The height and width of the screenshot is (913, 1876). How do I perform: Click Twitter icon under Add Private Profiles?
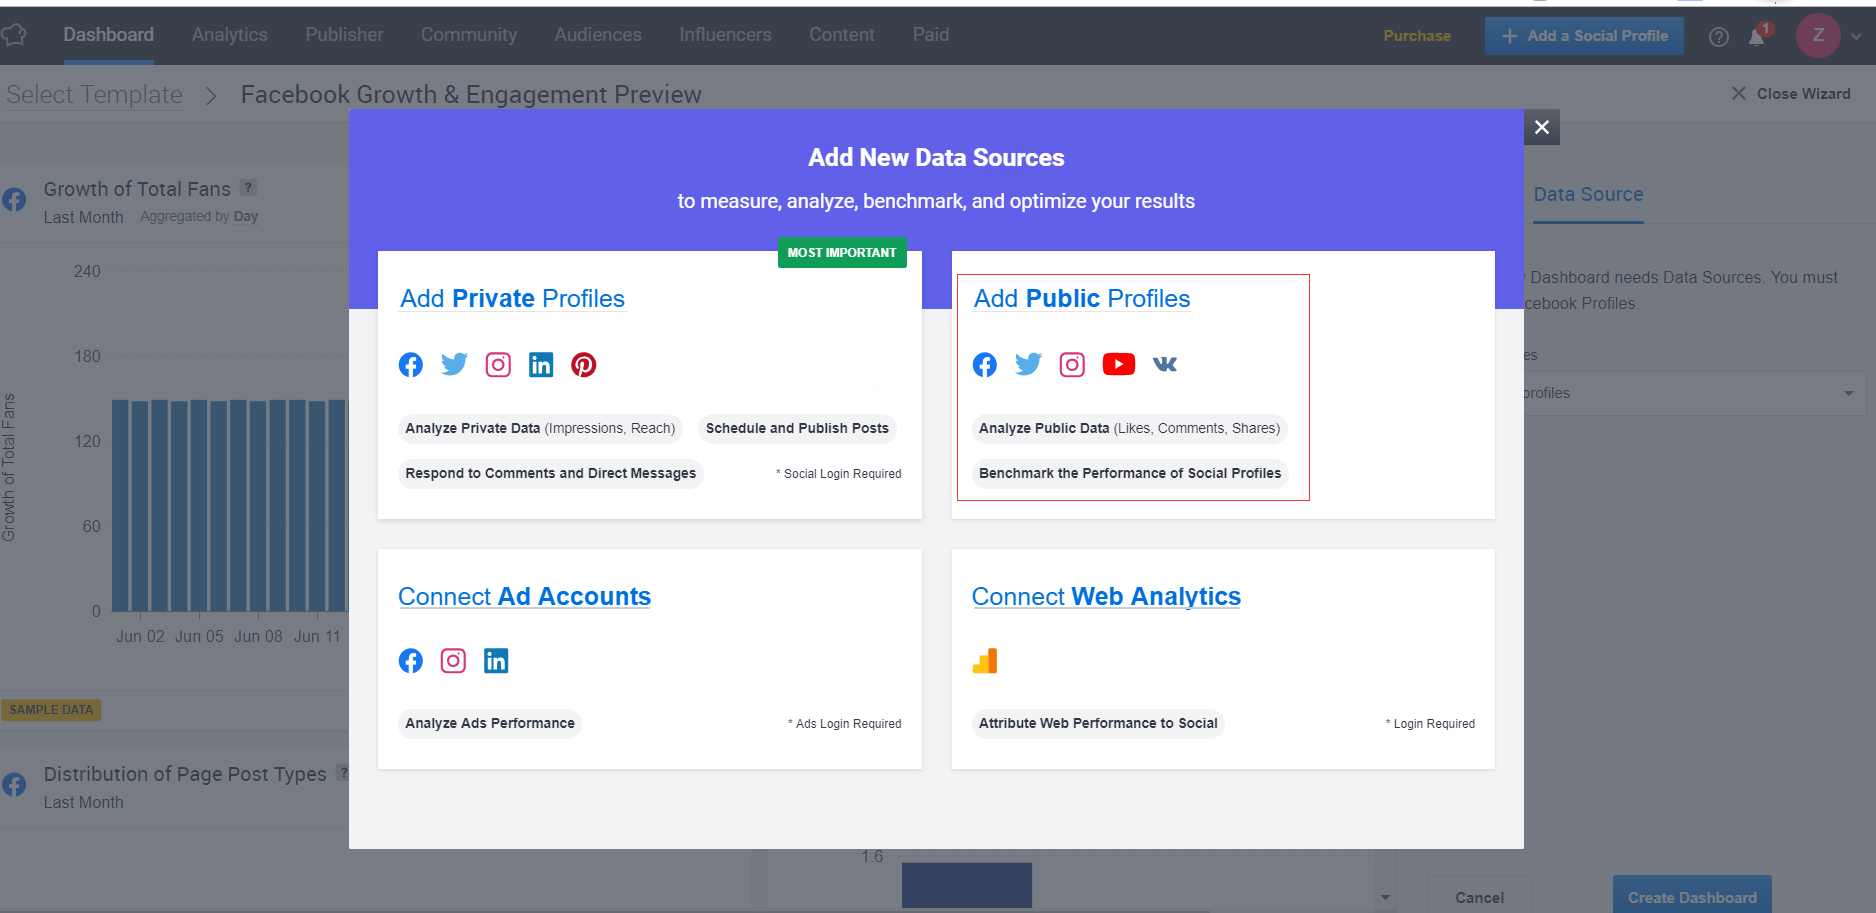[x=454, y=364]
